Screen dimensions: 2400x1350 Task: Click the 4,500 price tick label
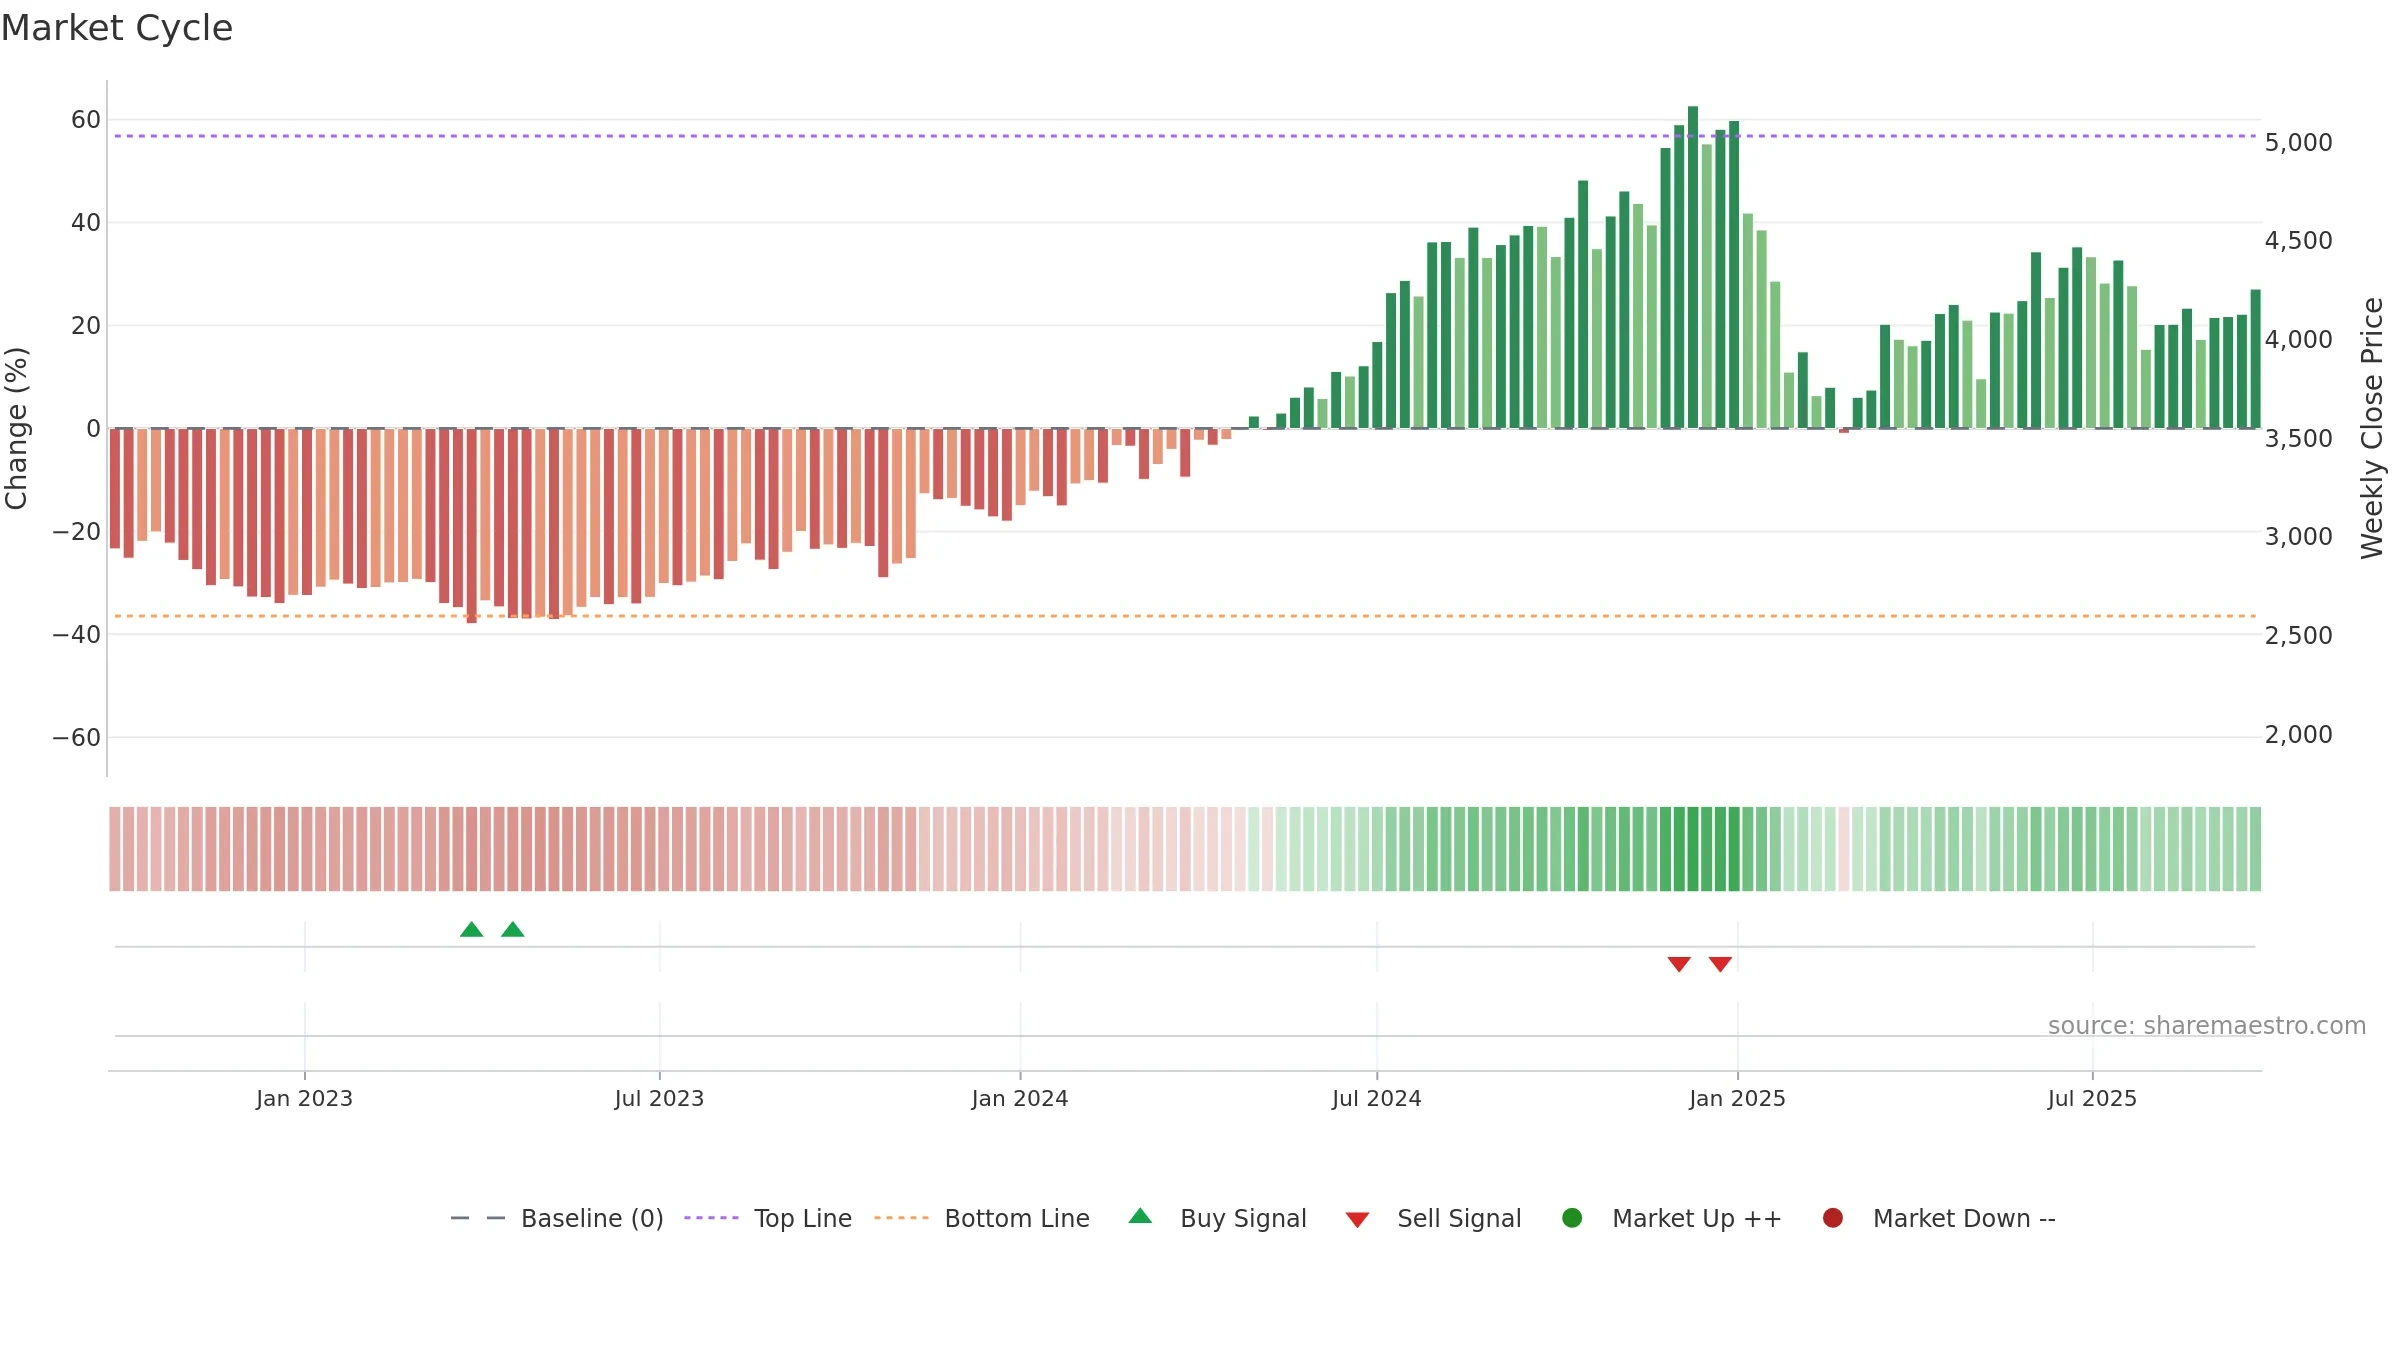[2298, 241]
